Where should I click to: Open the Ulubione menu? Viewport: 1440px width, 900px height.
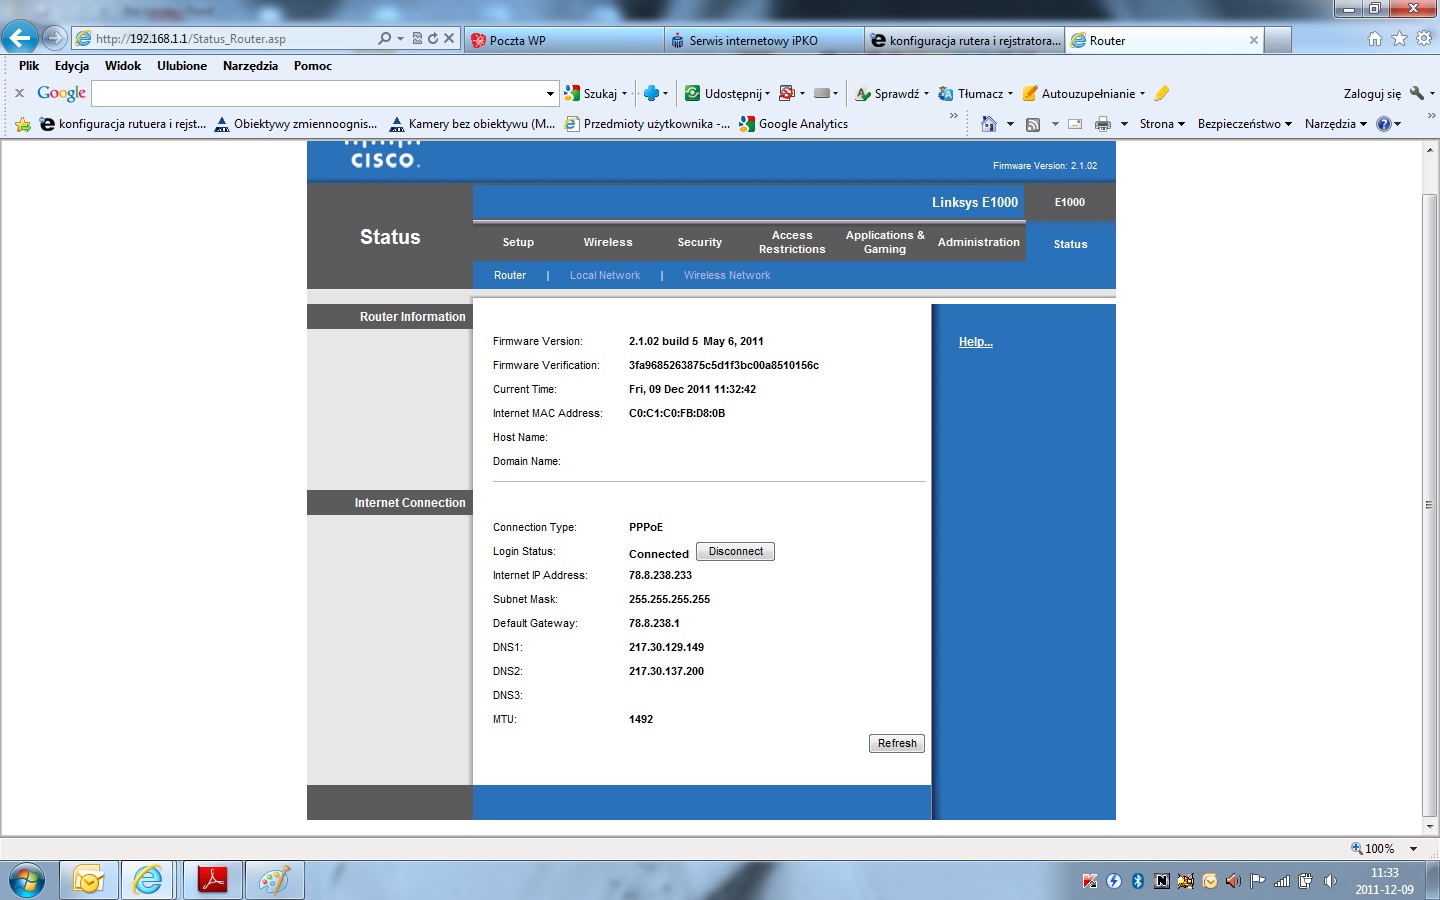[x=182, y=66]
